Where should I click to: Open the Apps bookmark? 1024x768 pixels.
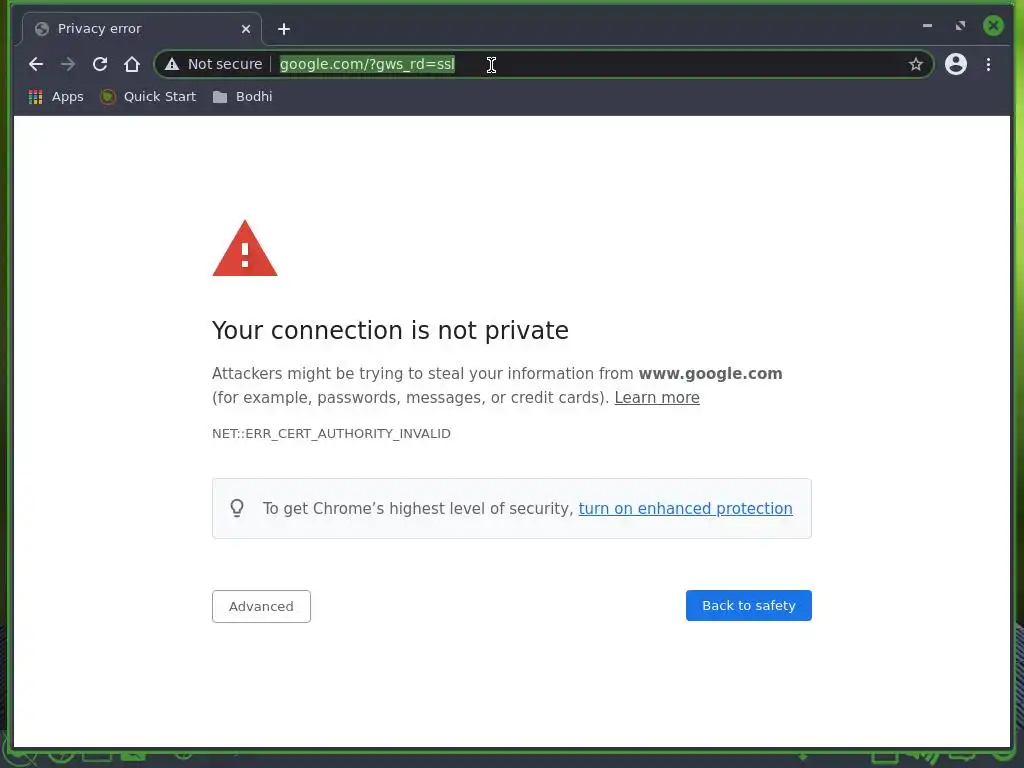tap(56, 97)
